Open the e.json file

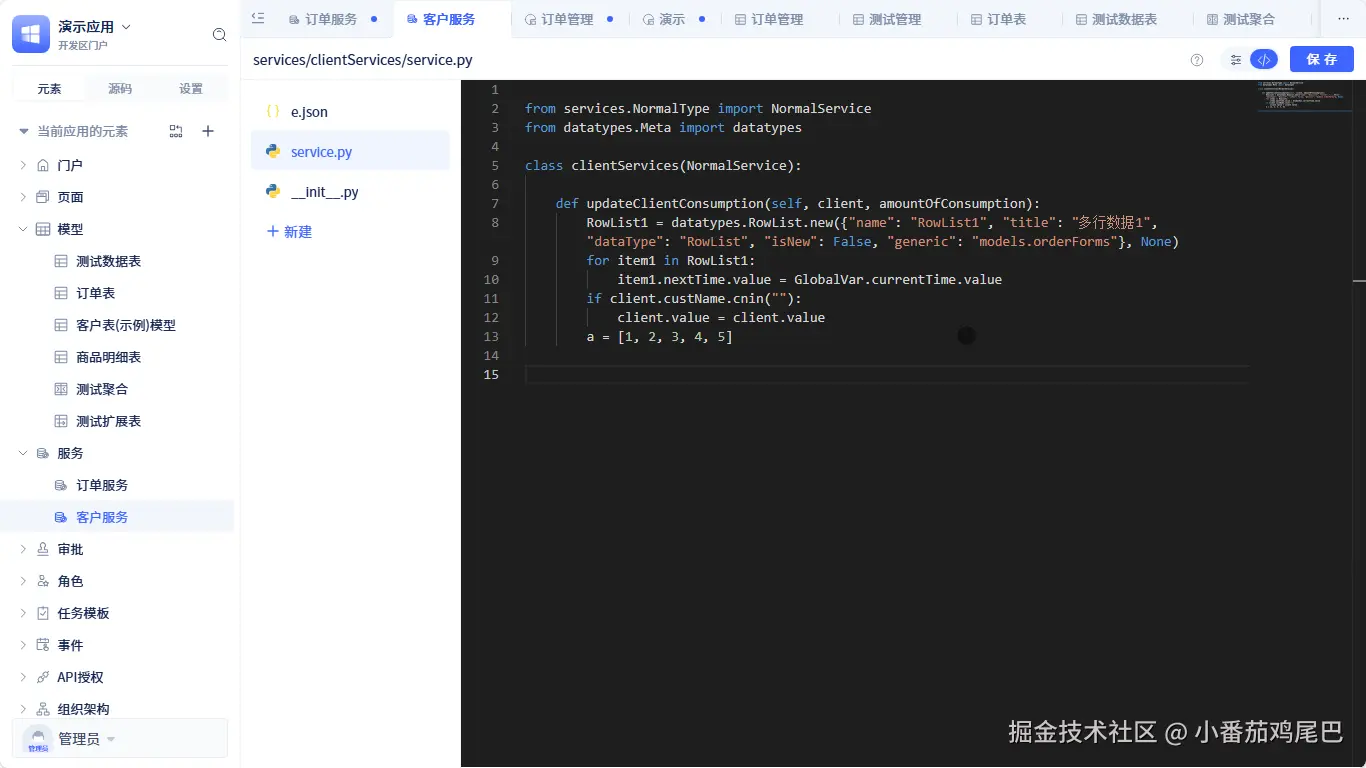[350, 112]
